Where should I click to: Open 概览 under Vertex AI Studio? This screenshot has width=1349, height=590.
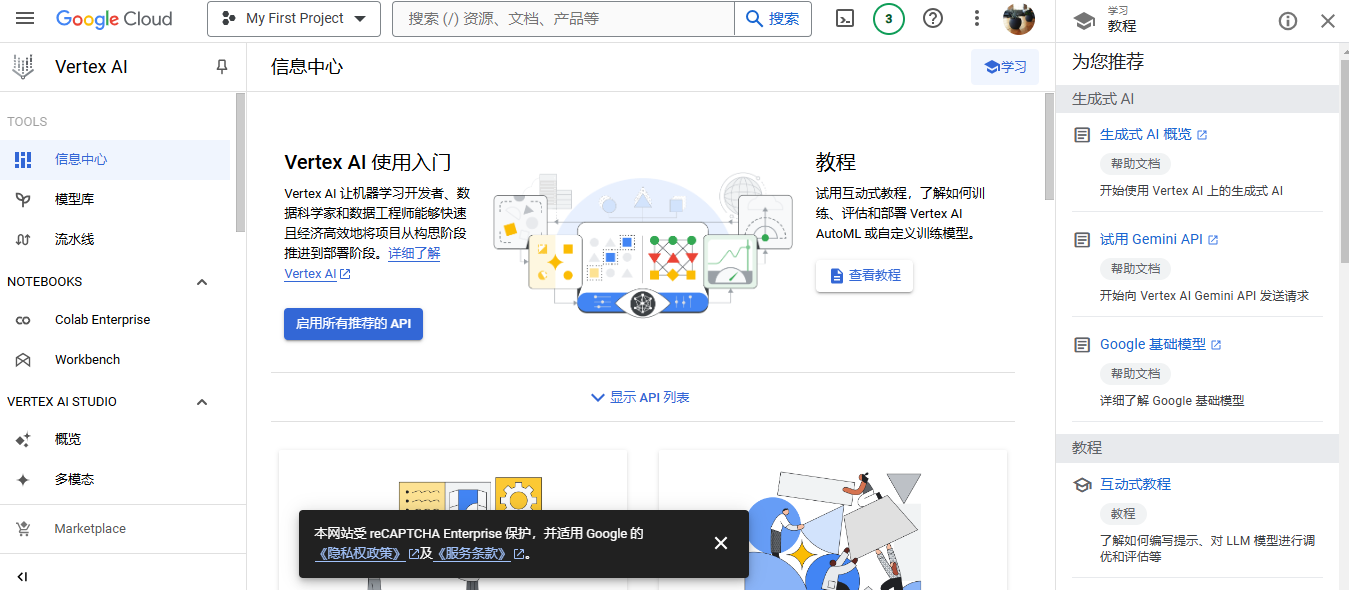coord(115,439)
